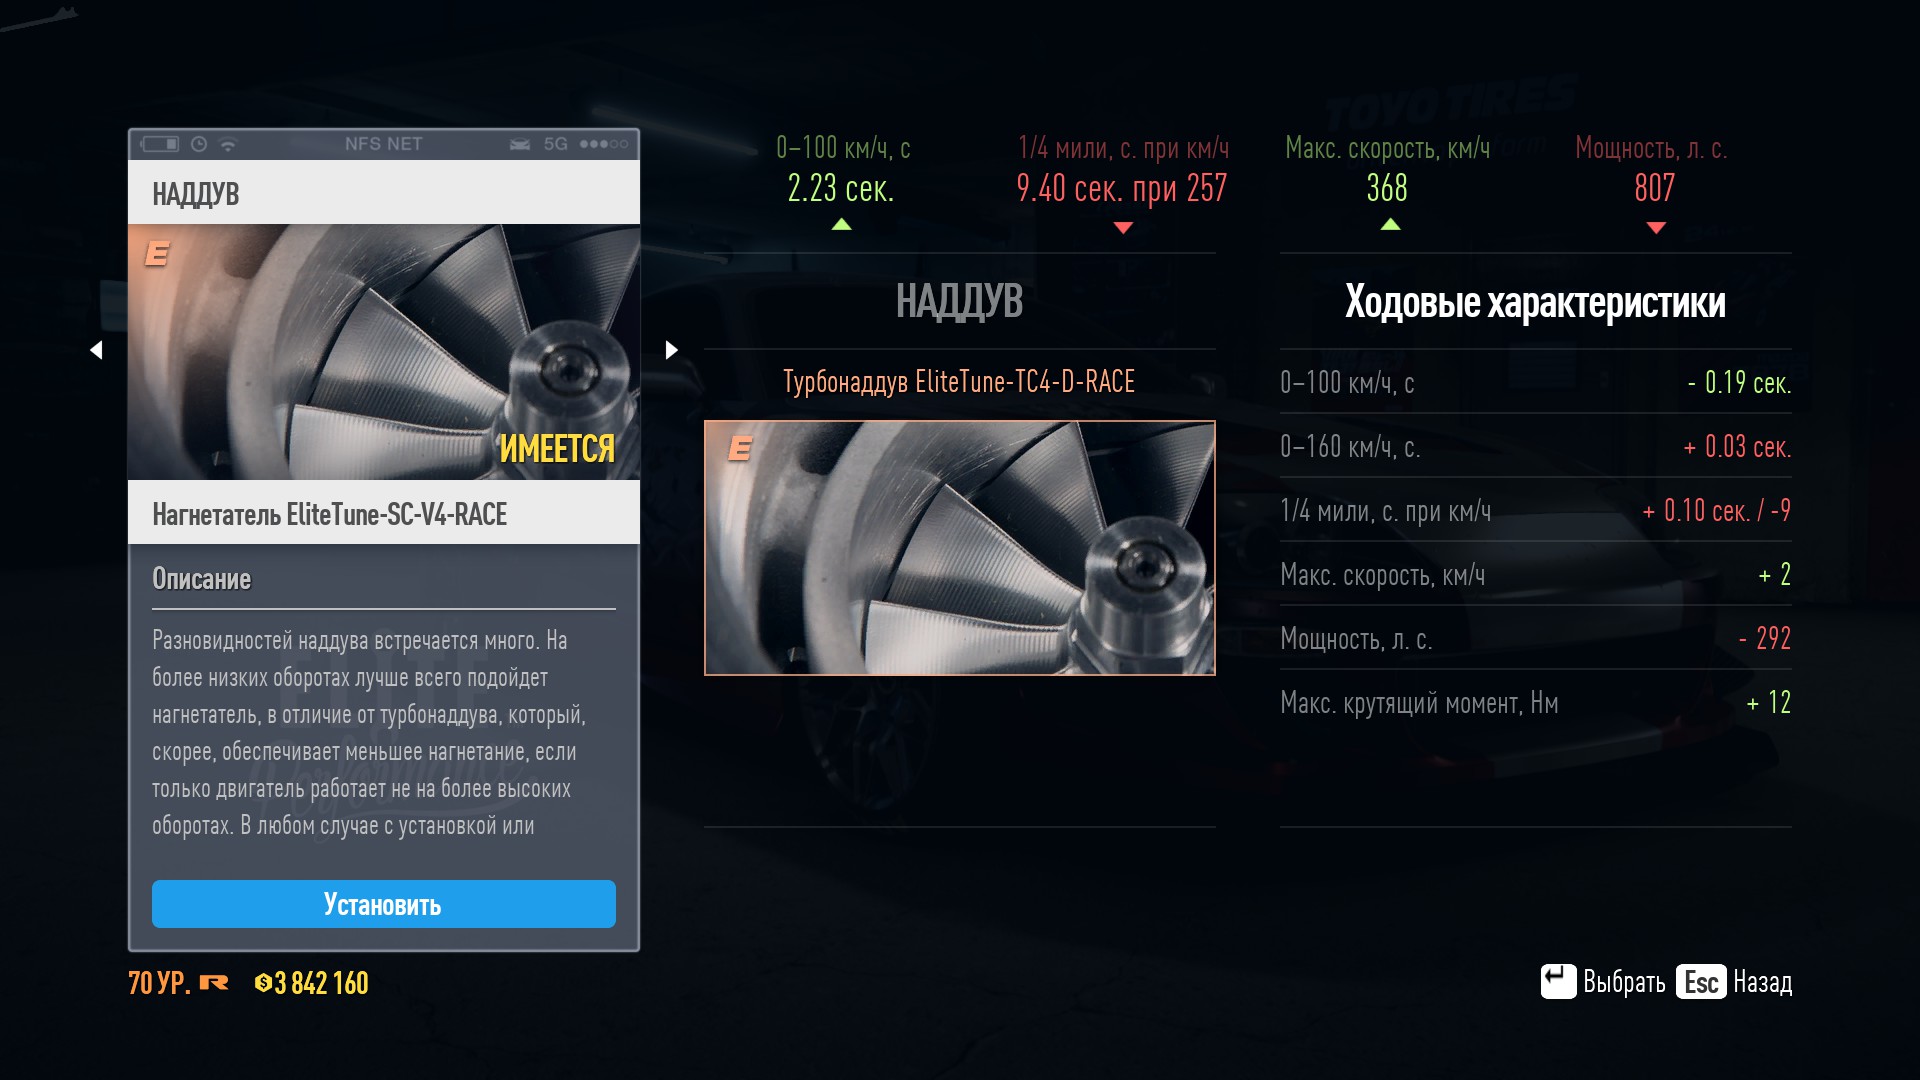Screen dimensions: 1920x1080
Task: Click the car icon beside the 5G label
Action: (x=520, y=145)
